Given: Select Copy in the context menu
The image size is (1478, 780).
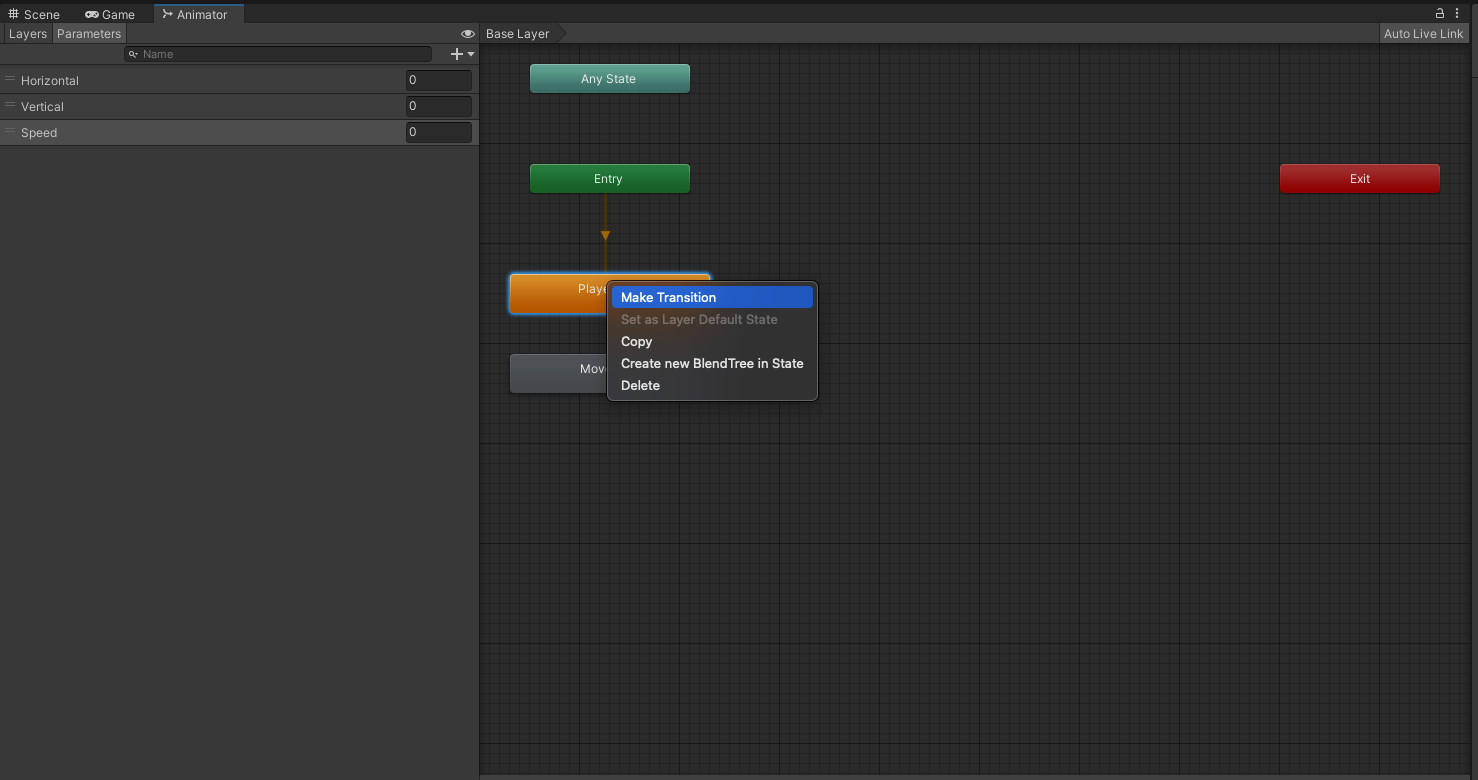Looking at the screenshot, I should (x=636, y=341).
